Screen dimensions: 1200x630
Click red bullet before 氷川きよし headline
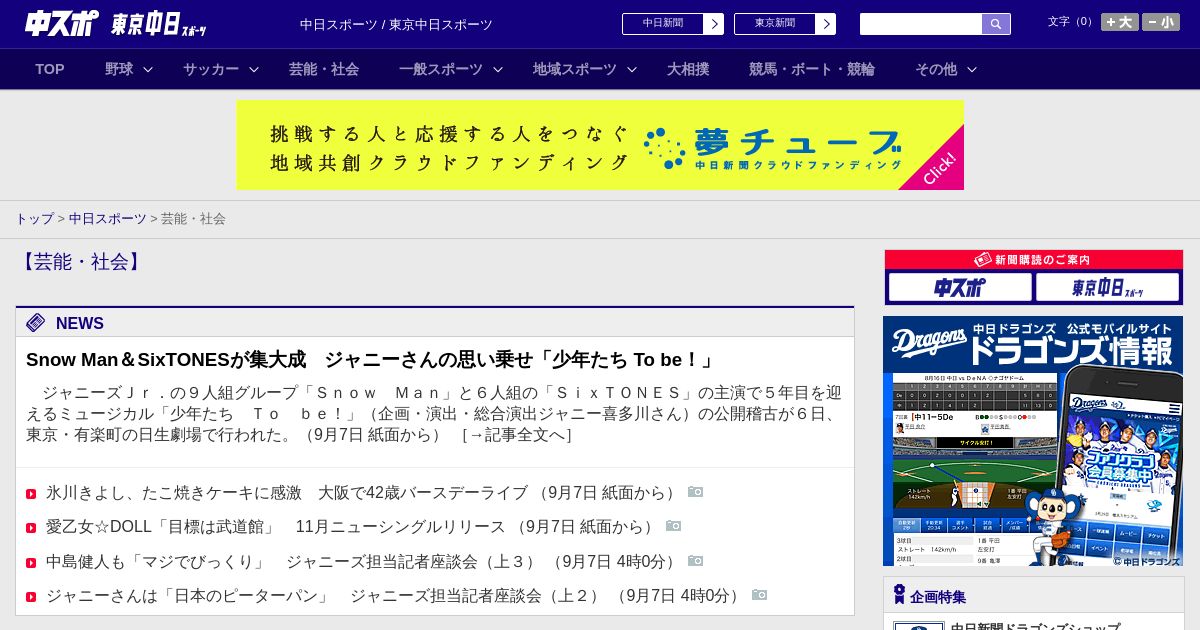[x=31, y=494]
